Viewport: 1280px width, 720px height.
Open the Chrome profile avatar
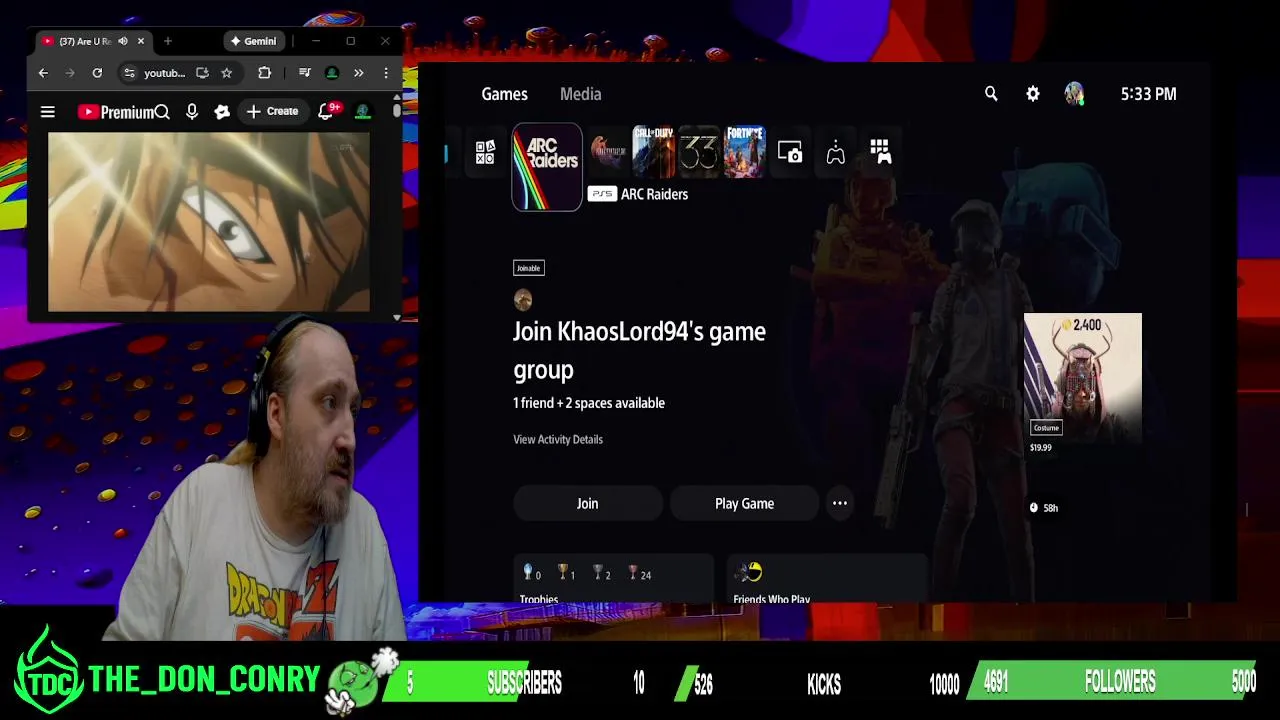point(332,73)
